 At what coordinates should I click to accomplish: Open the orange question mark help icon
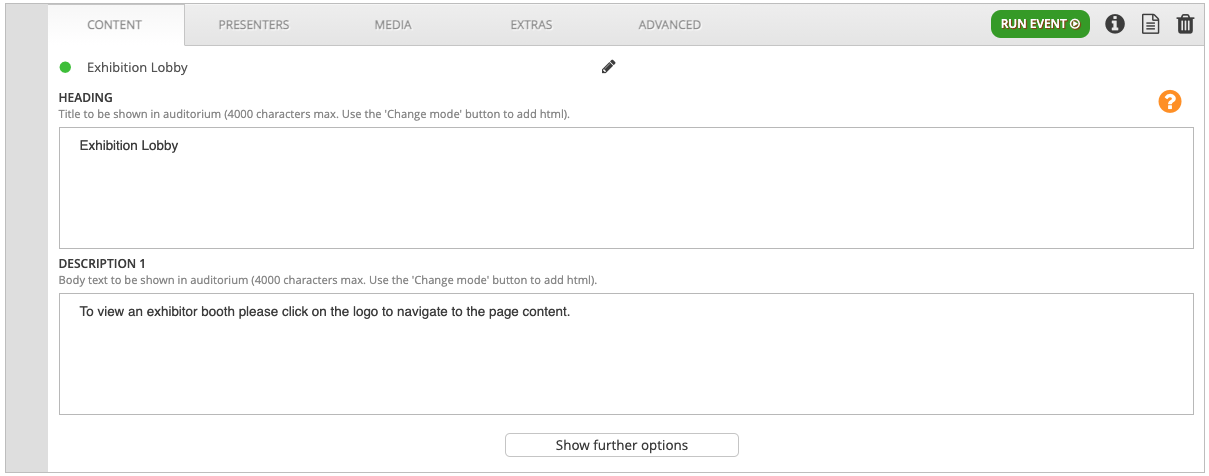point(1170,101)
